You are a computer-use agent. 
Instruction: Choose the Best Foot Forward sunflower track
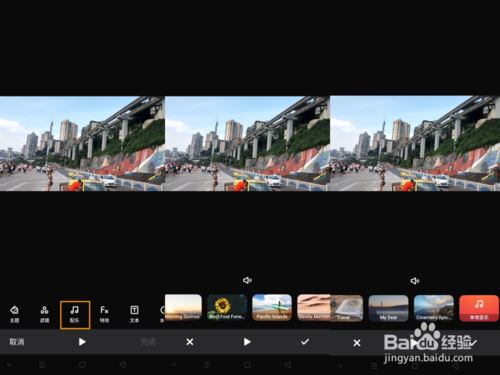[x=227, y=307]
